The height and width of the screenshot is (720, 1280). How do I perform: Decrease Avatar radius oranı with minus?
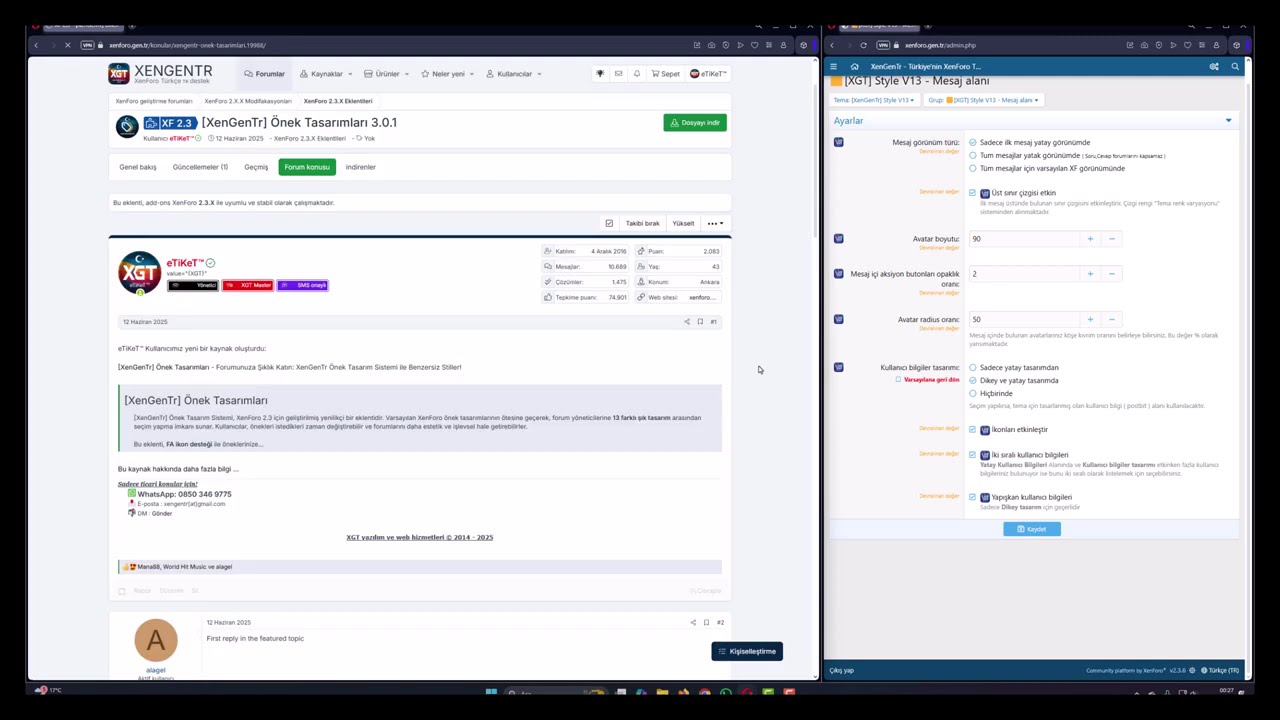(1112, 319)
